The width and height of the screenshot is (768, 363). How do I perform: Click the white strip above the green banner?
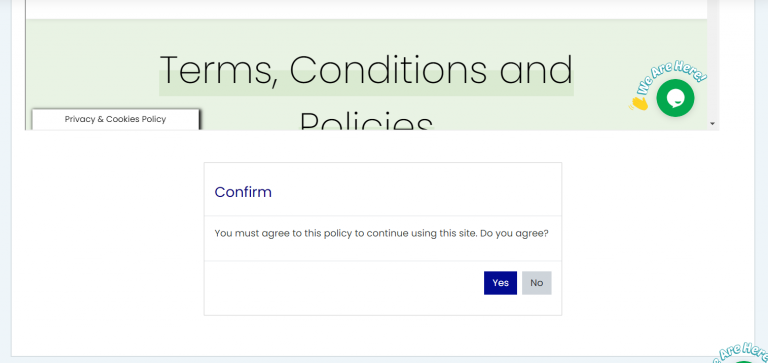[x=366, y=9]
